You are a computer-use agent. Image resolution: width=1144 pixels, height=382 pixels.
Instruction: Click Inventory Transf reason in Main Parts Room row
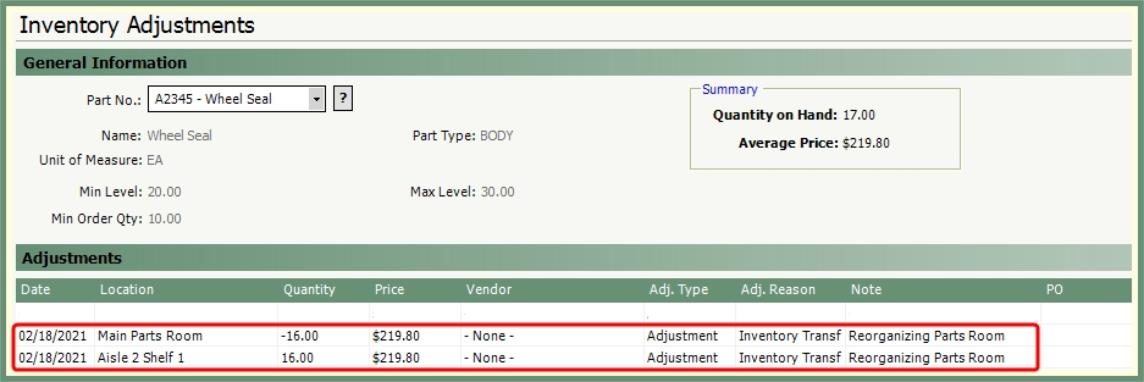click(790, 336)
